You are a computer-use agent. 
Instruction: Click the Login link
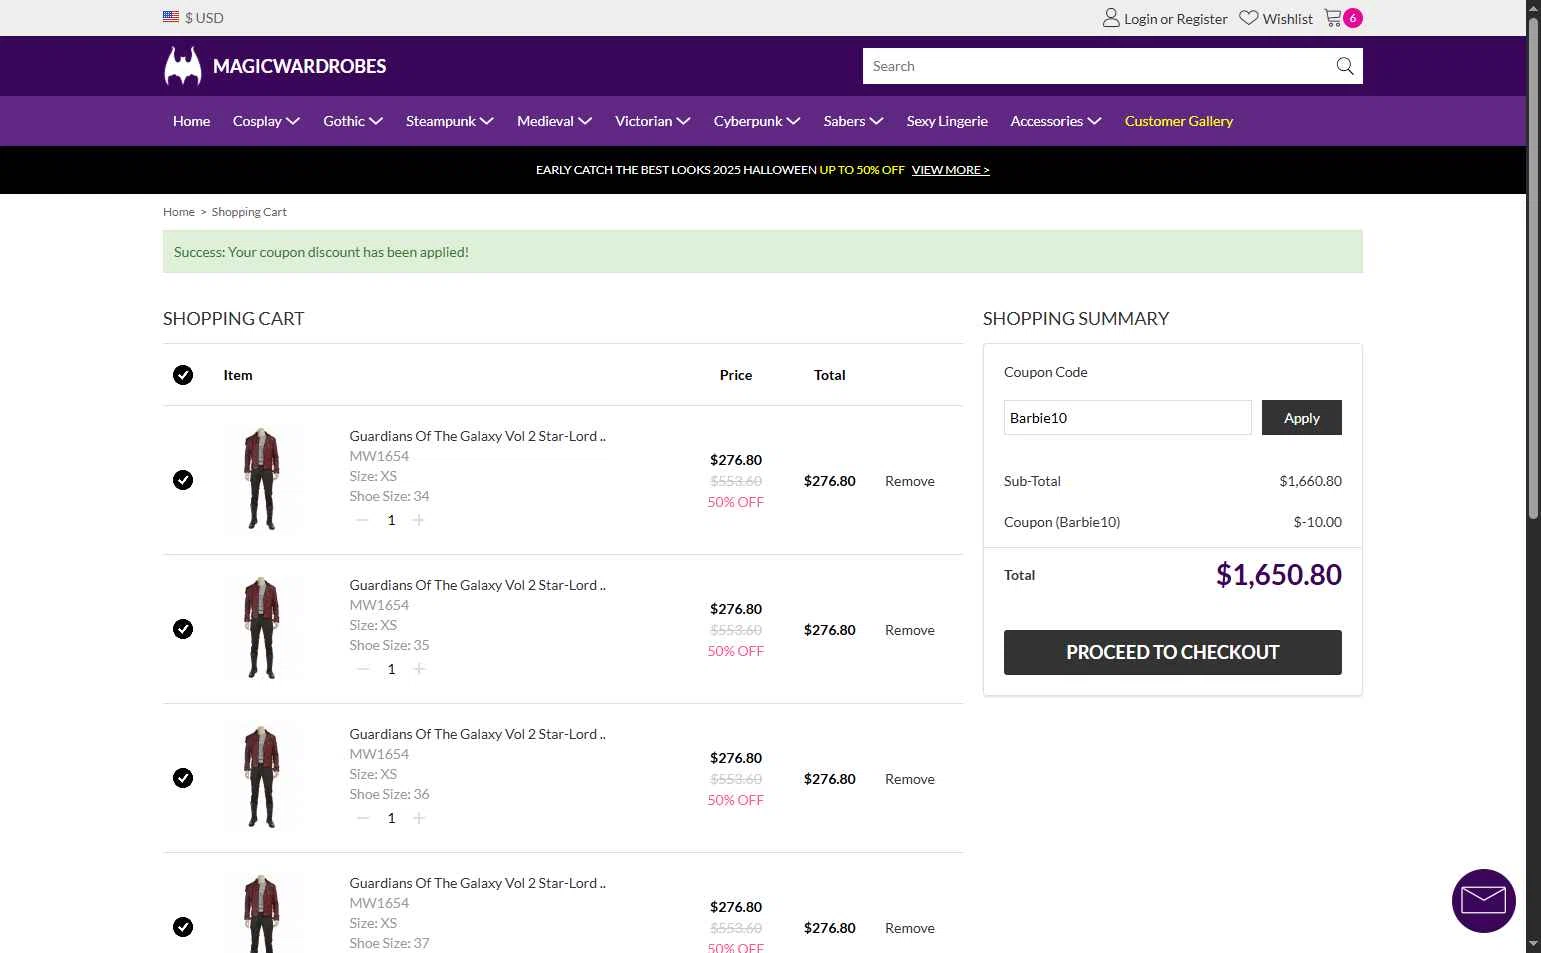[x=1140, y=19]
